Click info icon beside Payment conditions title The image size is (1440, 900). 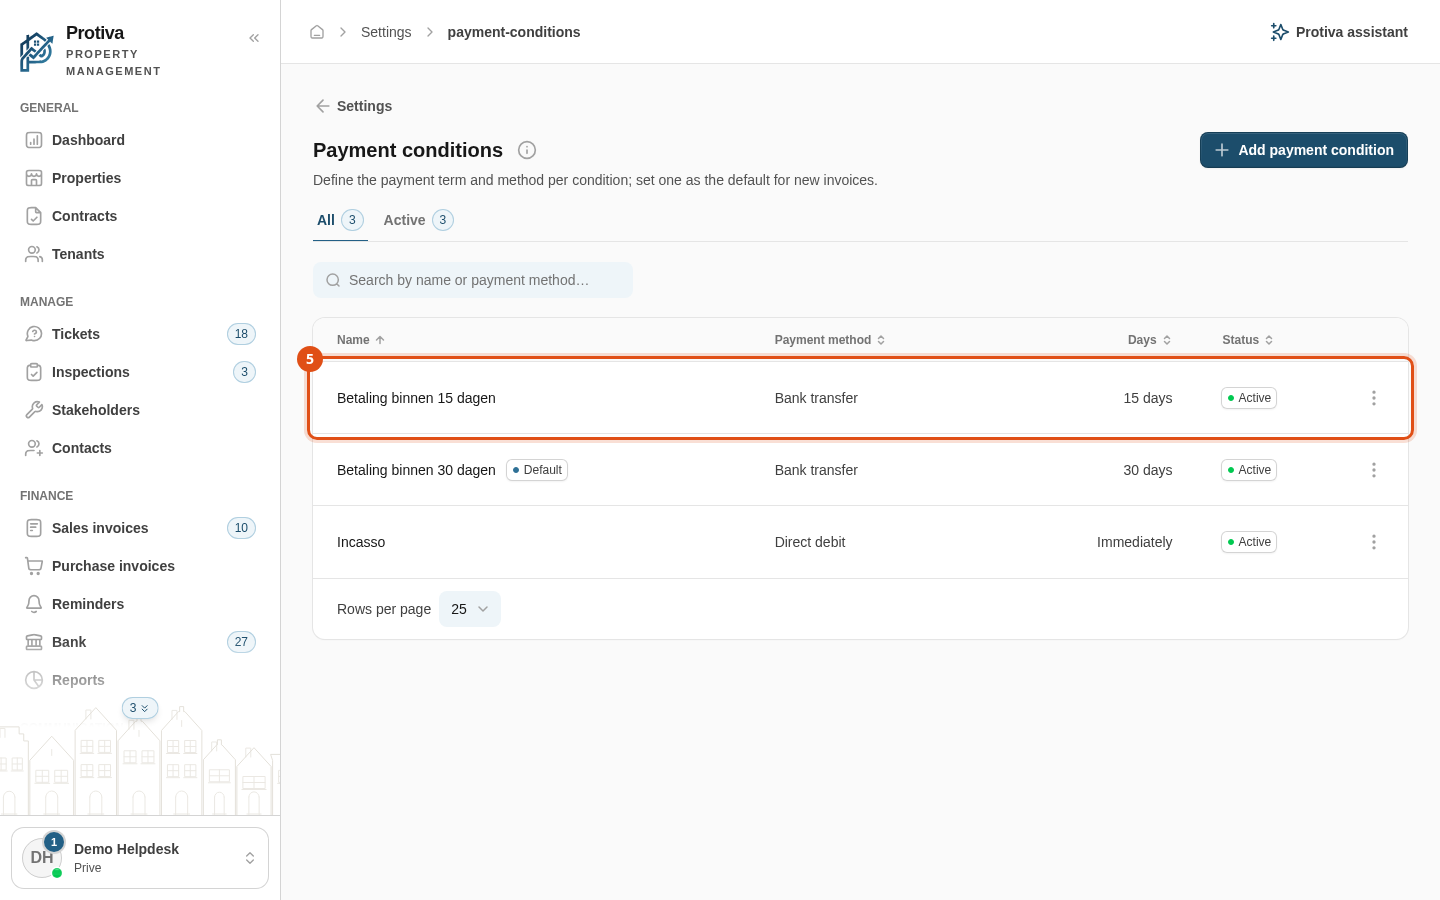(527, 150)
